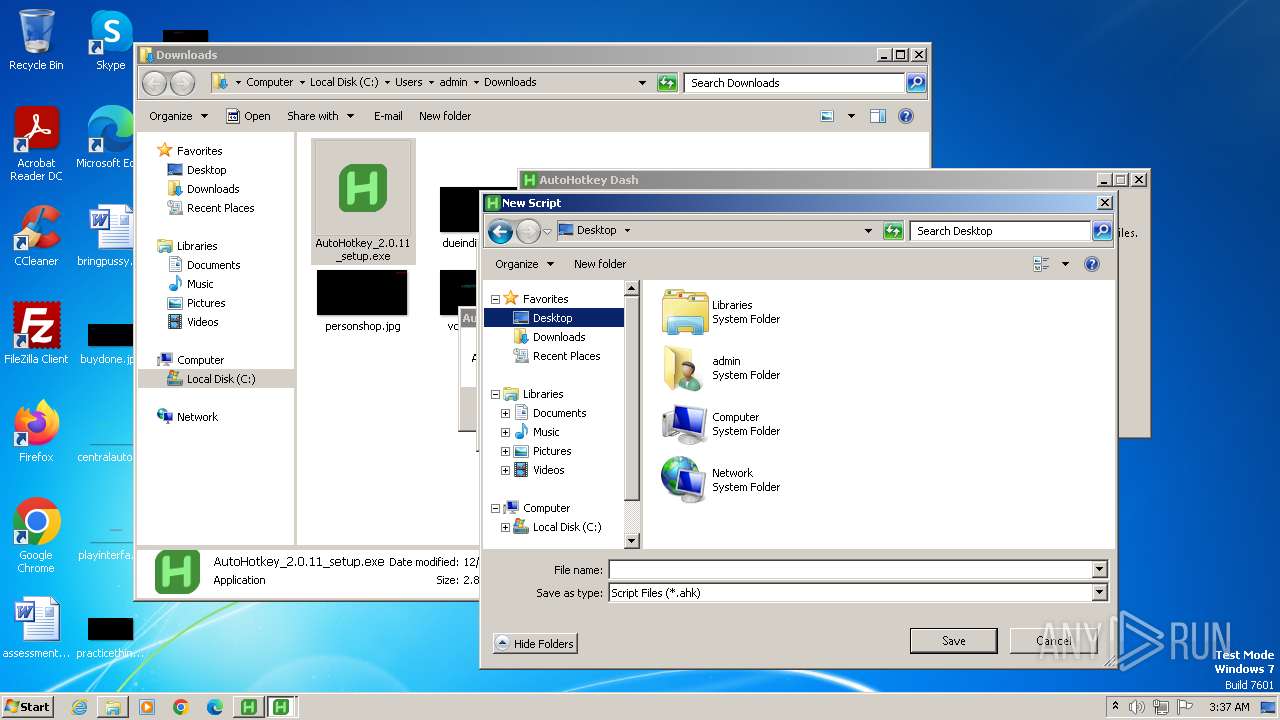The width and height of the screenshot is (1280, 720).
Task: Click the Back arrow in New Script dialog
Action: 500,231
